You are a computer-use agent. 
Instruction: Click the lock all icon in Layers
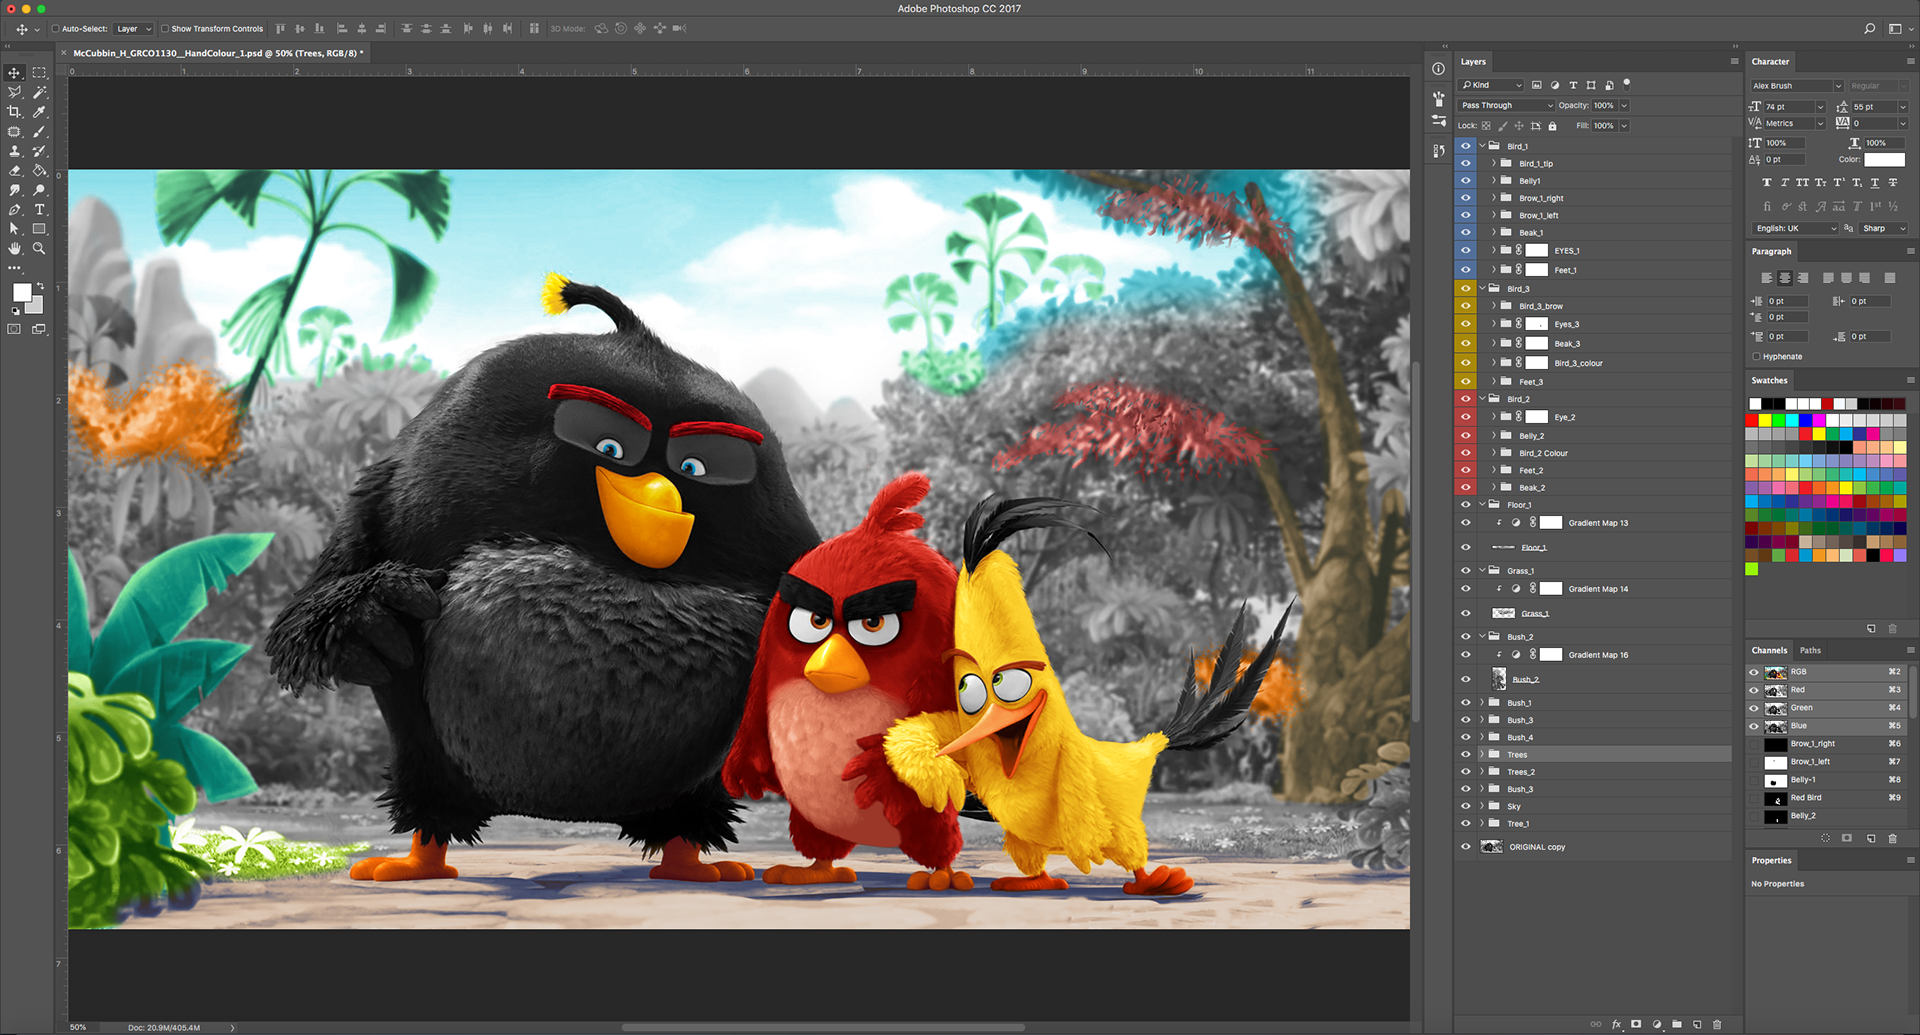coord(1552,126)
